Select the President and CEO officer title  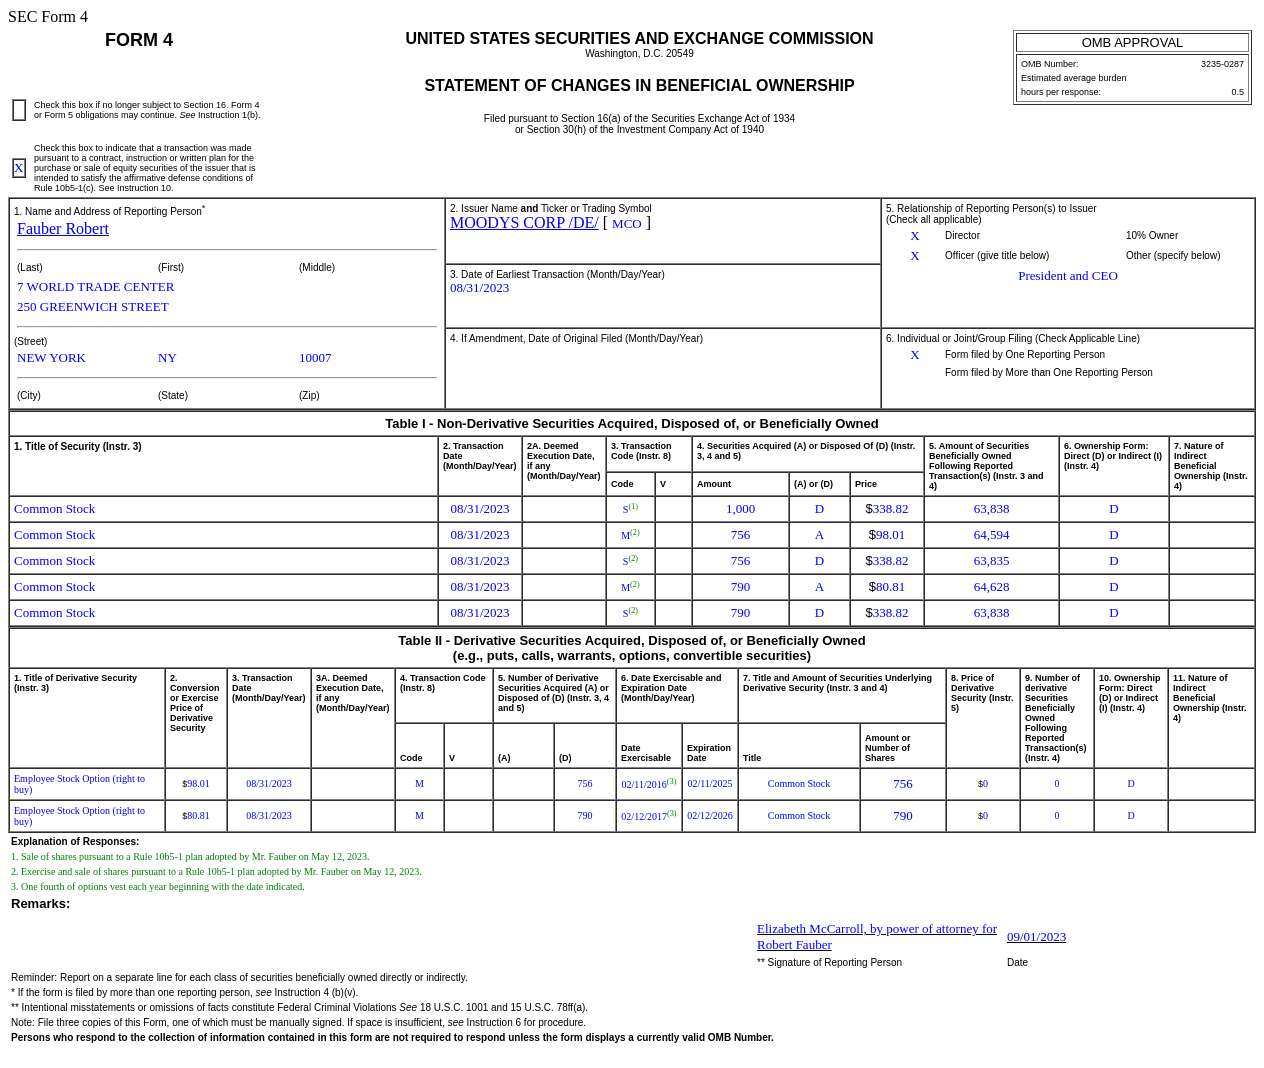point(1068,276)
